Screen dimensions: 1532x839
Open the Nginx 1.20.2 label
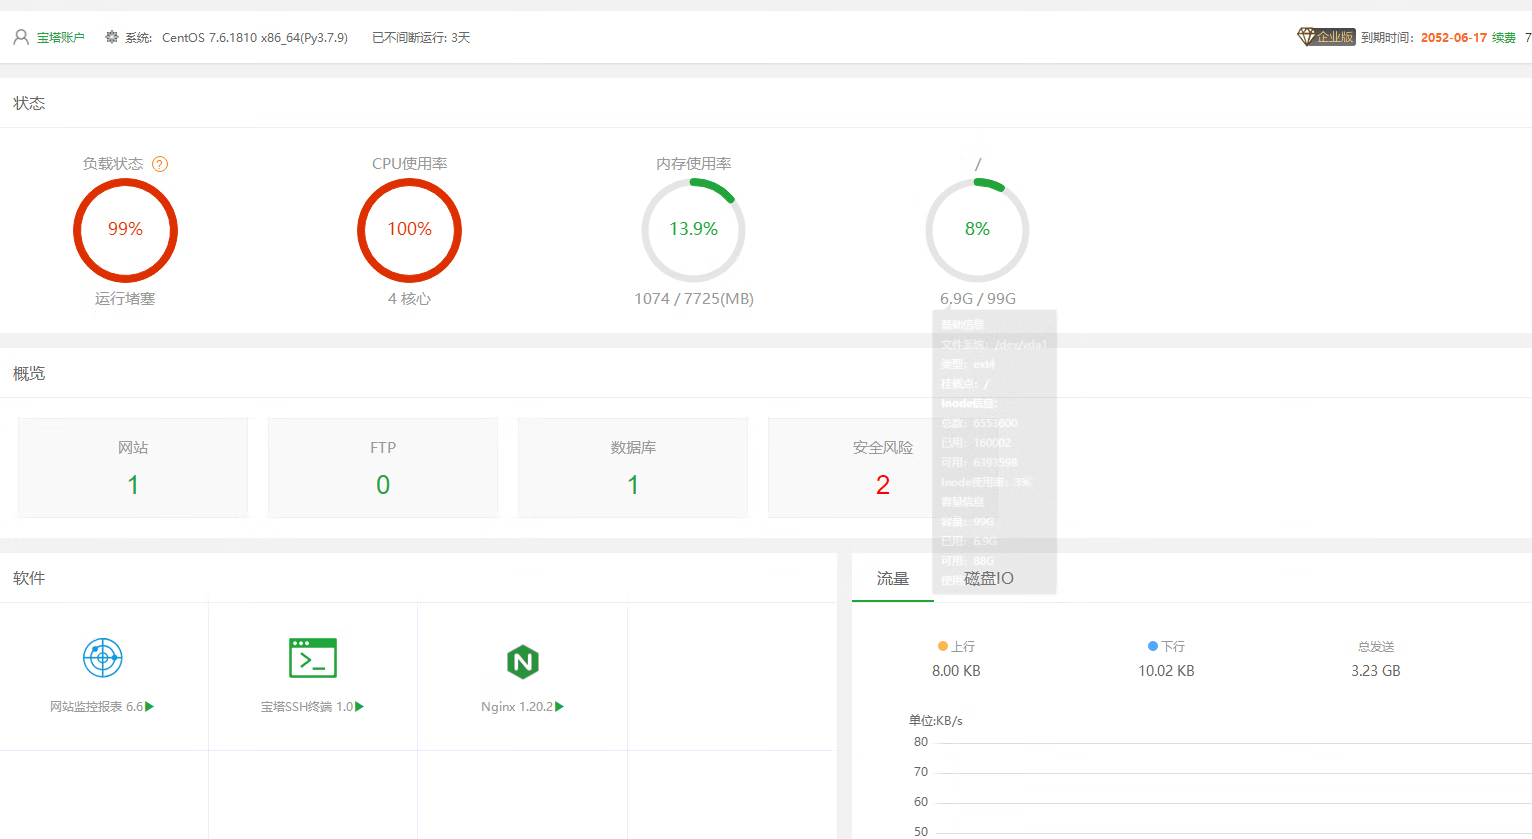click(517, 706)
